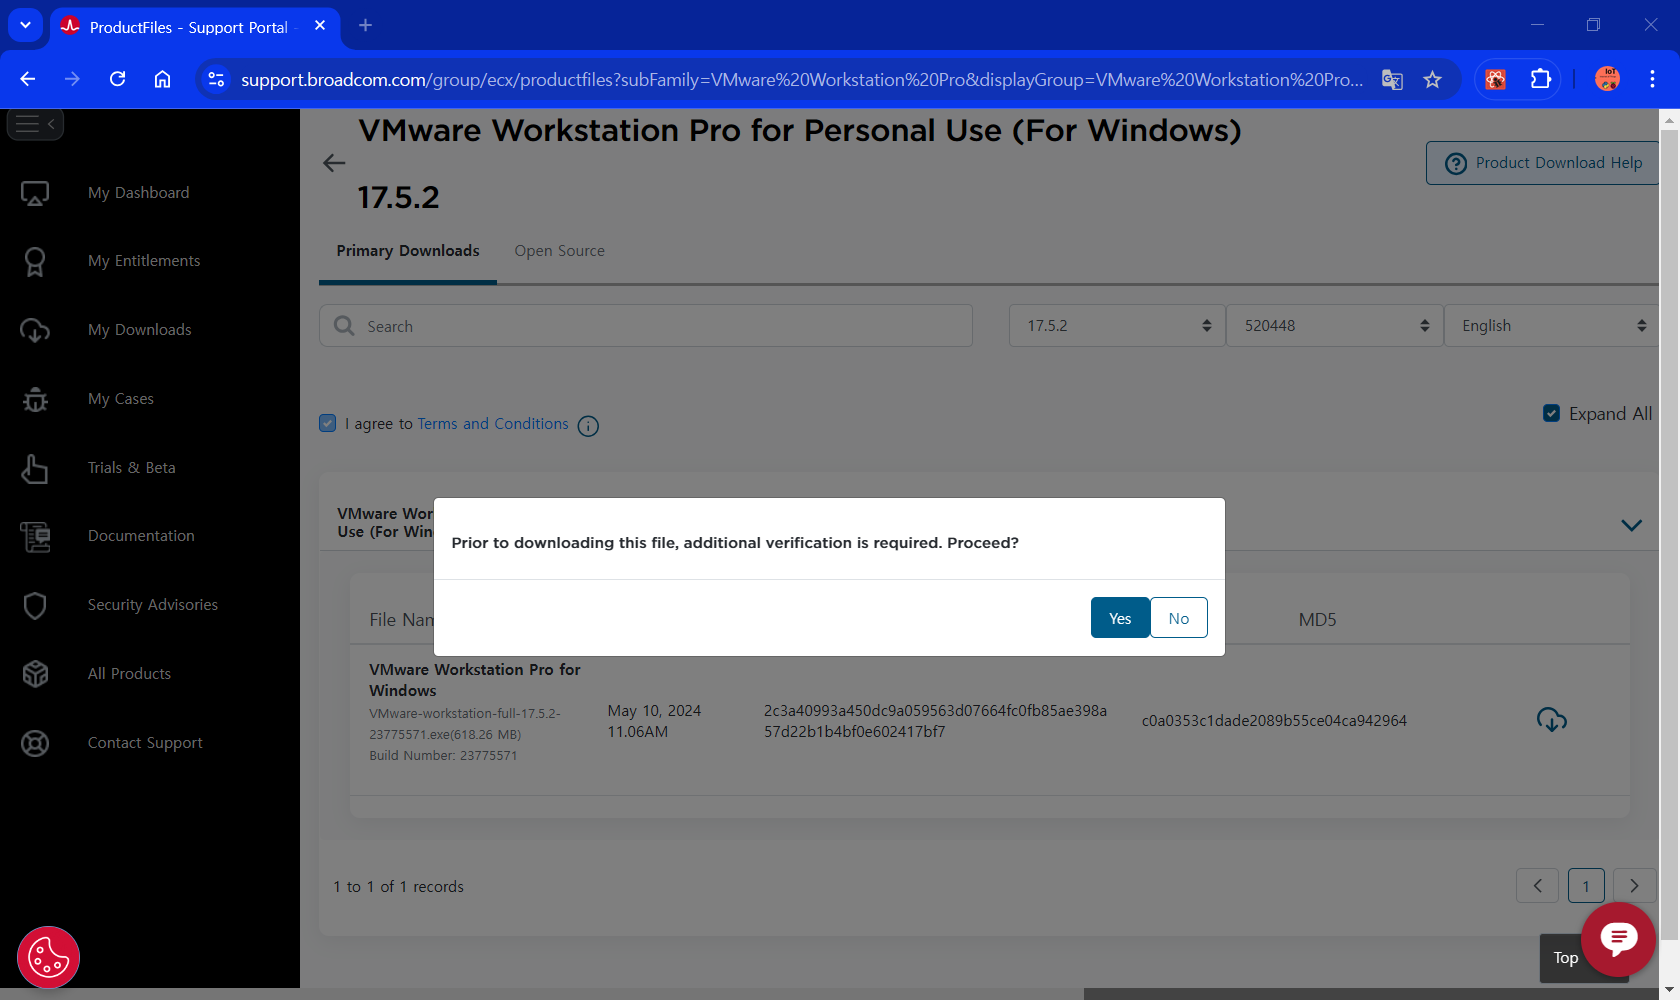The height and width of the screenshot is (1000, 1680).
Task: Open the 17.5.2 version dropdown
Action: (1117, 326)
